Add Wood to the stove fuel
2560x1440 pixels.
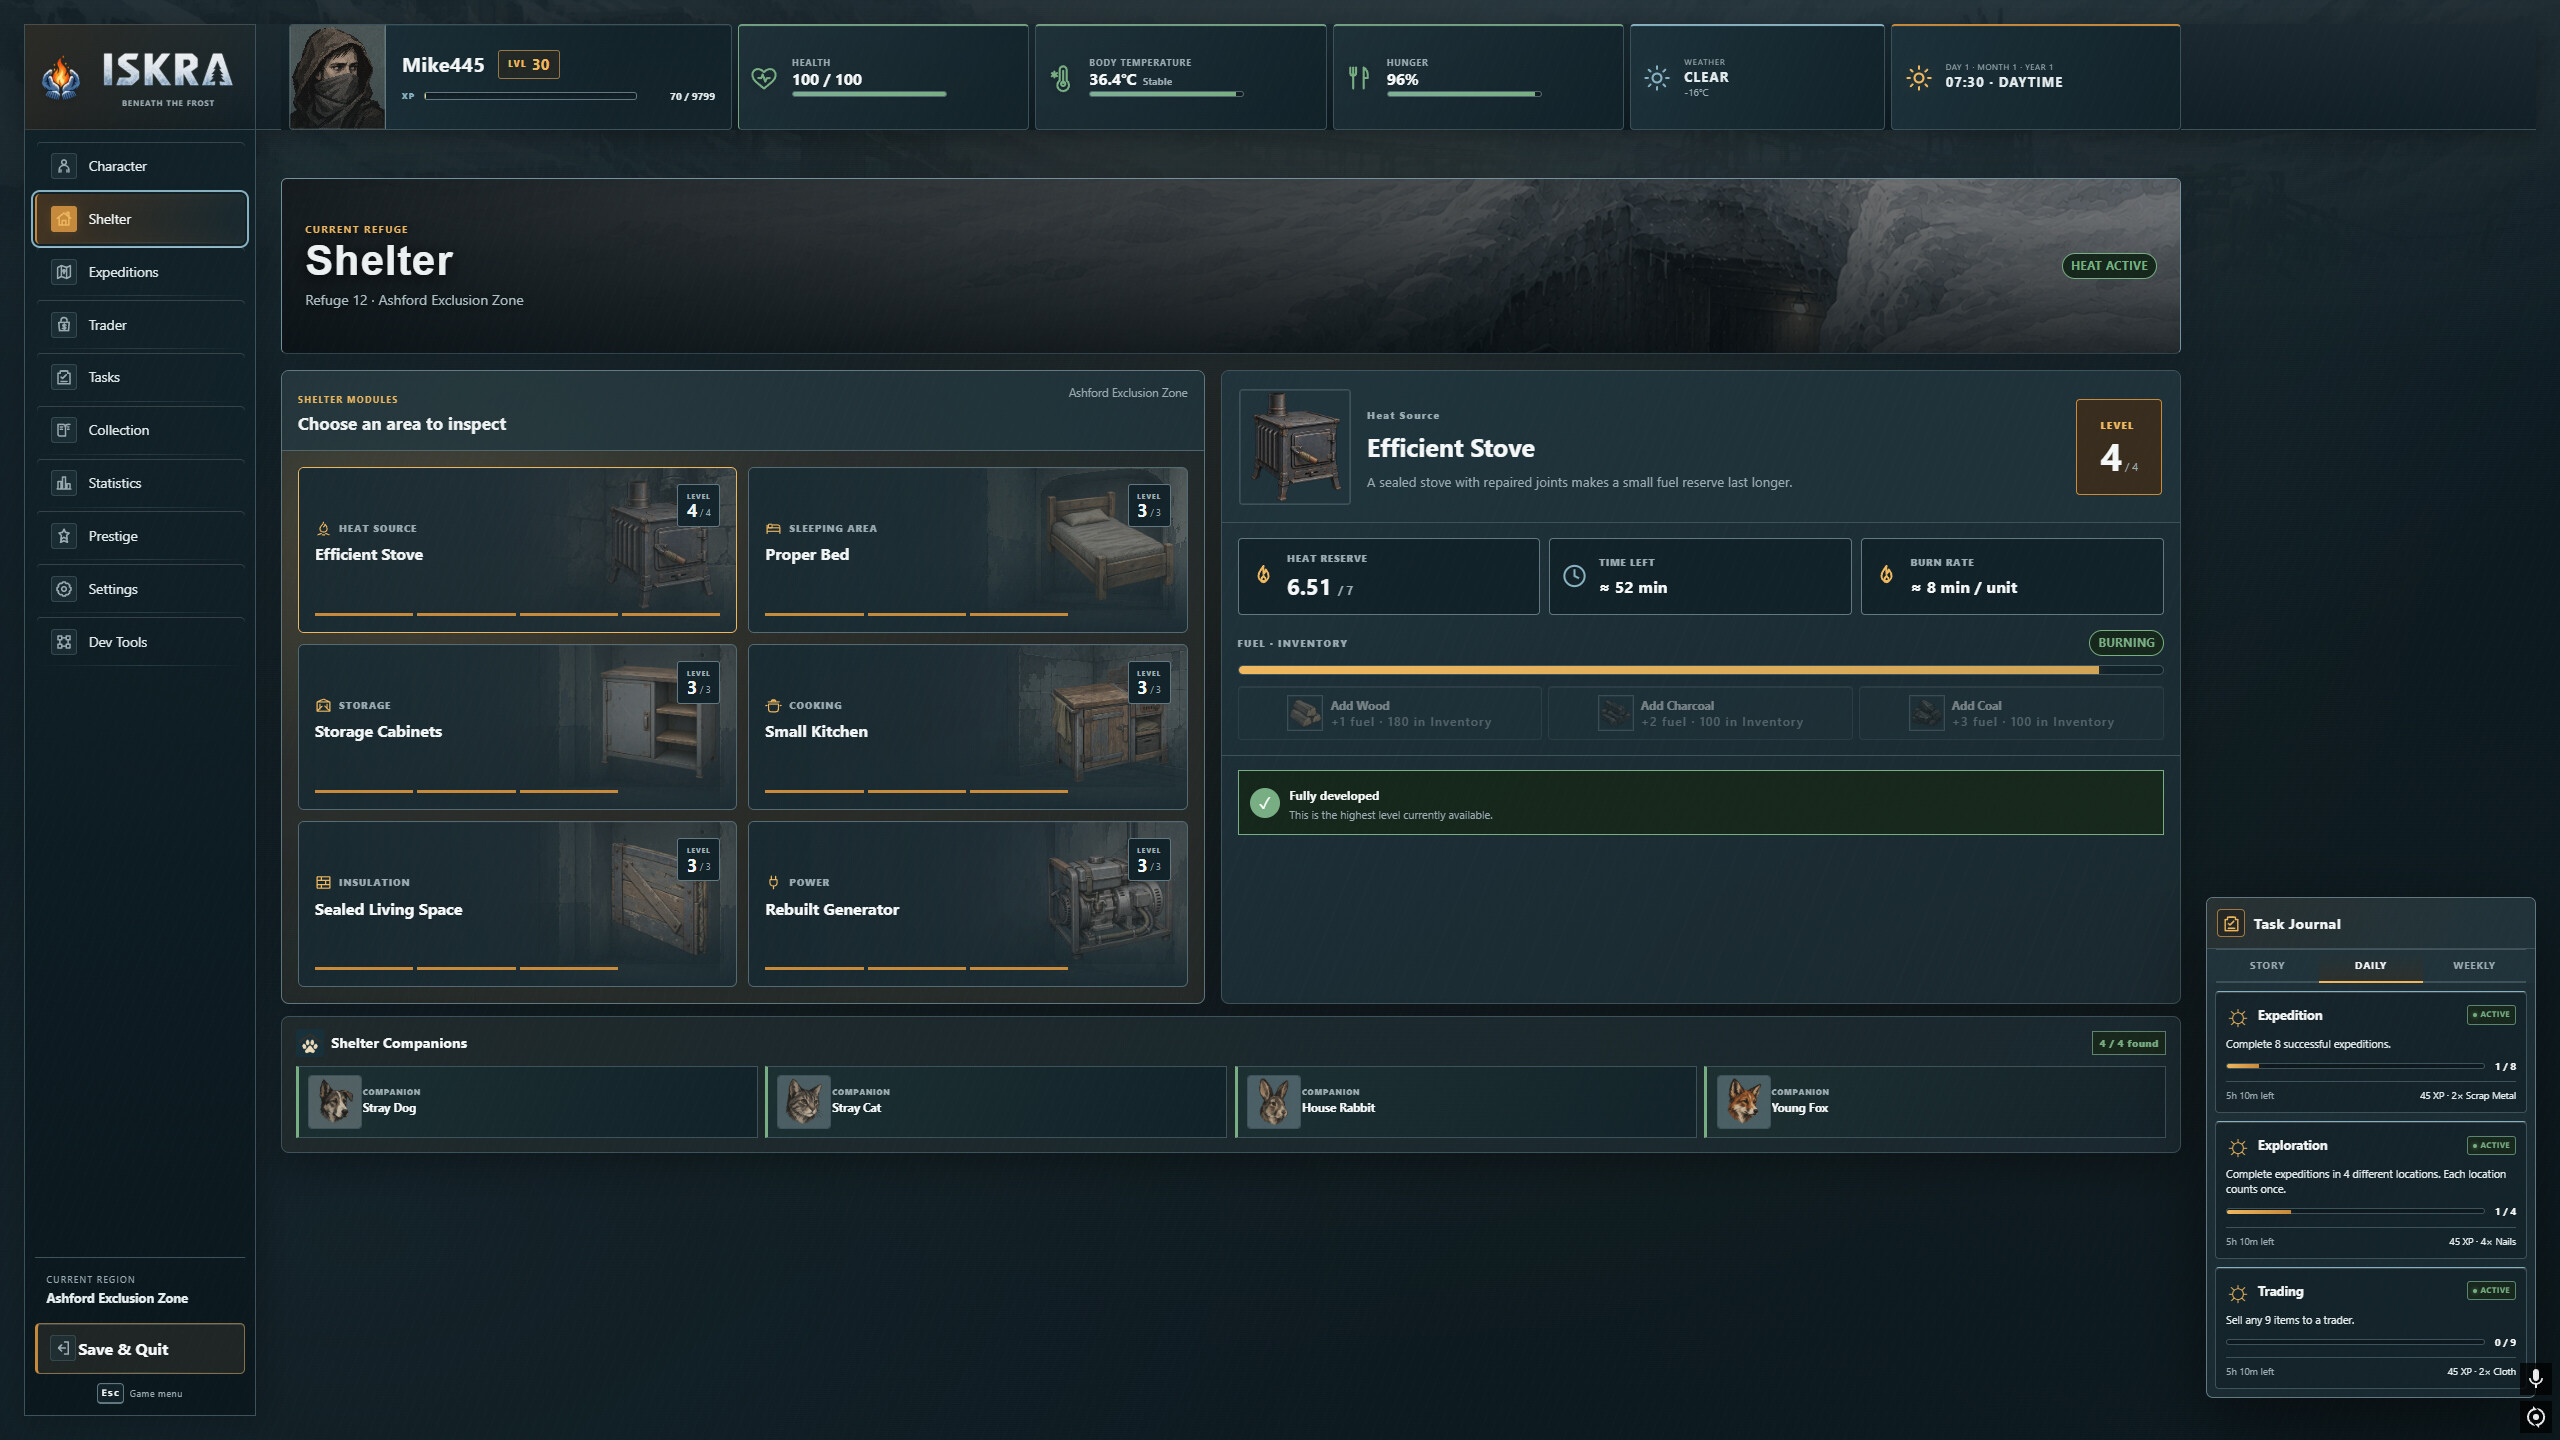tap(1389, 713)
